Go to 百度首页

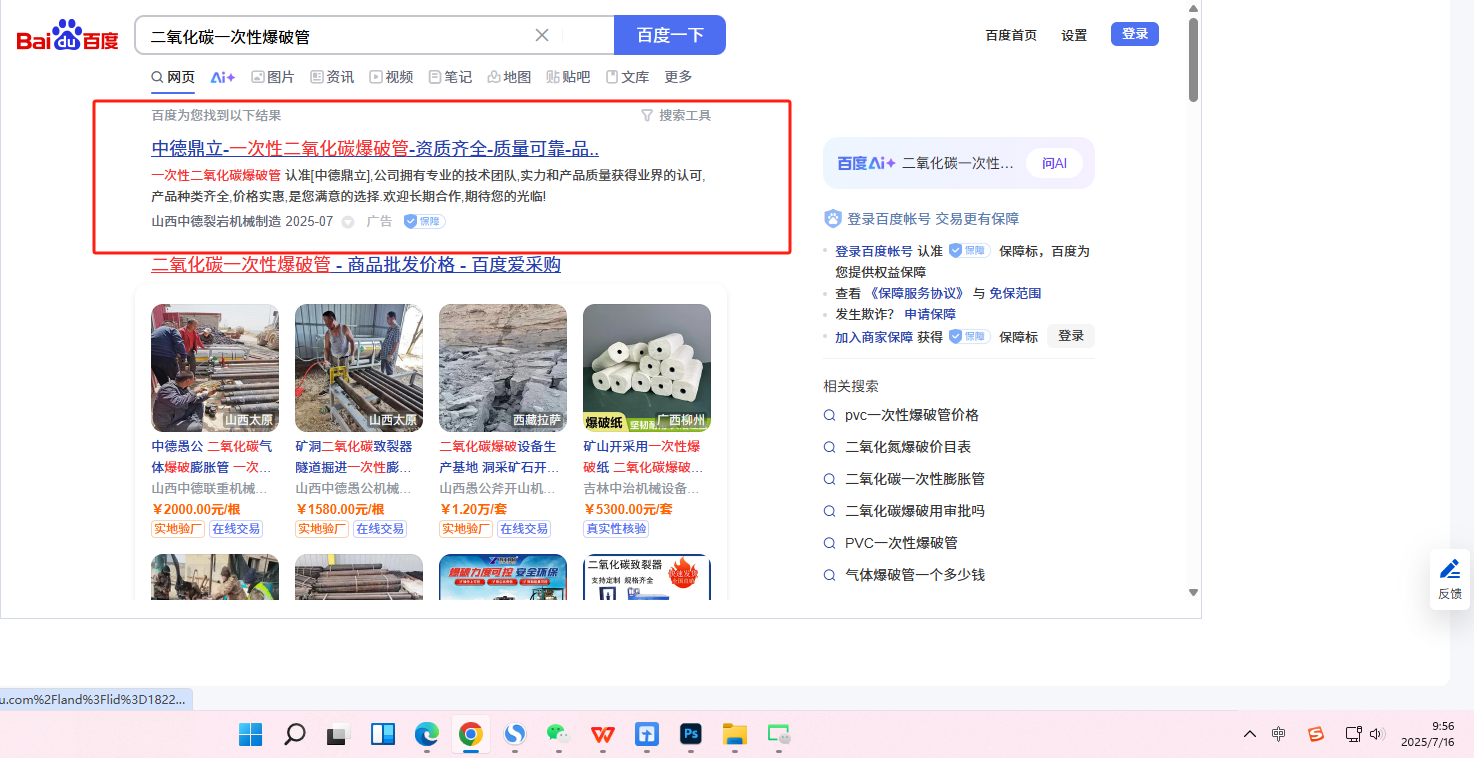coord(1011,35)
